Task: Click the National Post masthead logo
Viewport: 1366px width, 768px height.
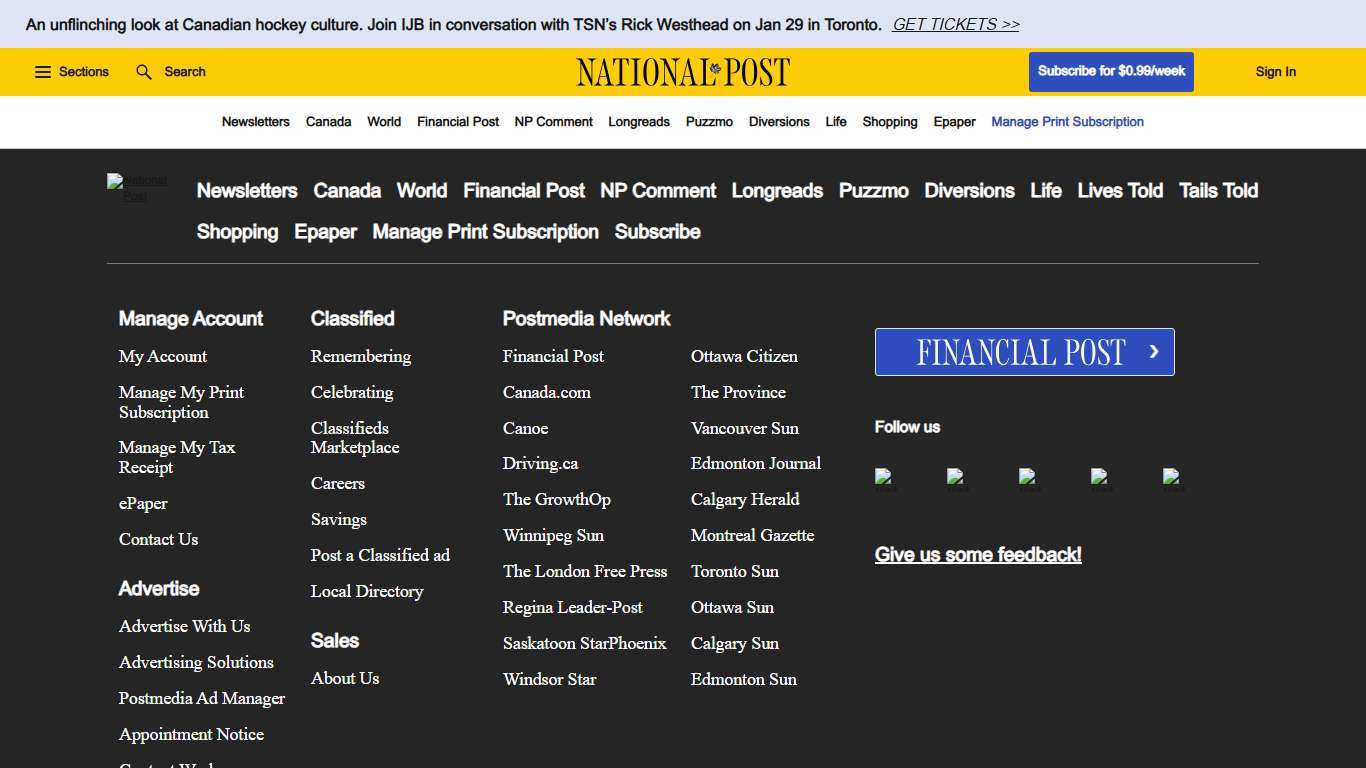Action: [683, 71]
